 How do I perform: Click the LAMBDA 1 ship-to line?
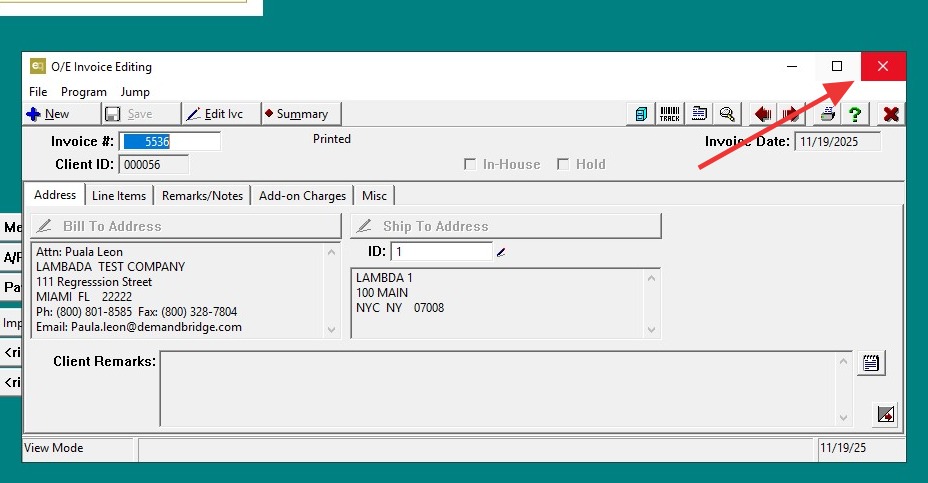384,278
